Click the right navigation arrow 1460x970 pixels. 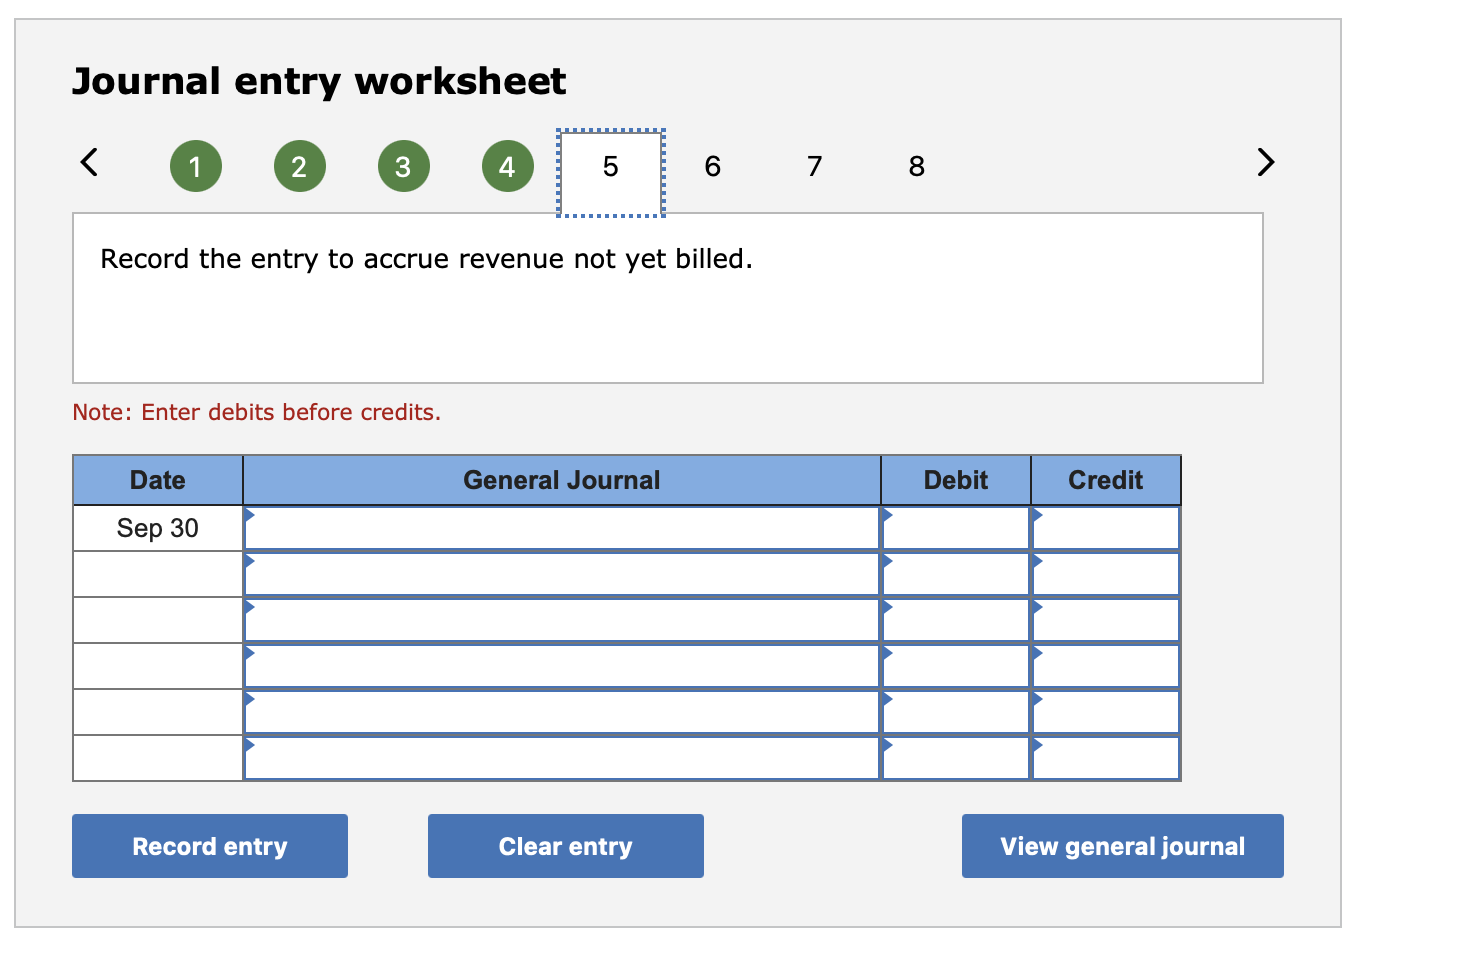pos(1264,163)
